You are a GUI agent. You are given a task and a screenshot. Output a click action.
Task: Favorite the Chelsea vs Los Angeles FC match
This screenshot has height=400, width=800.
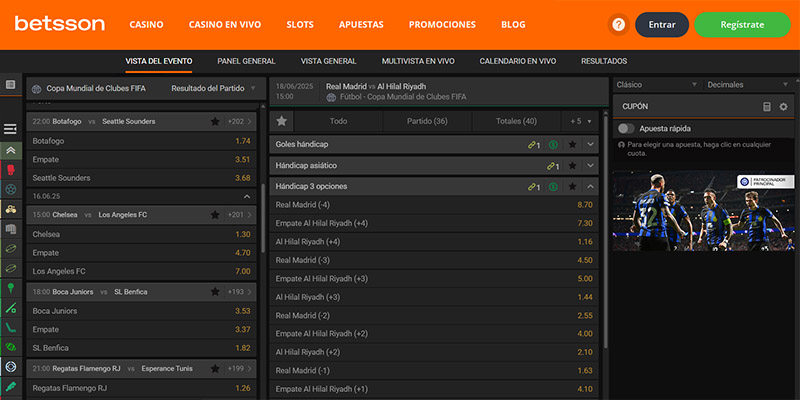pos(215,215)
